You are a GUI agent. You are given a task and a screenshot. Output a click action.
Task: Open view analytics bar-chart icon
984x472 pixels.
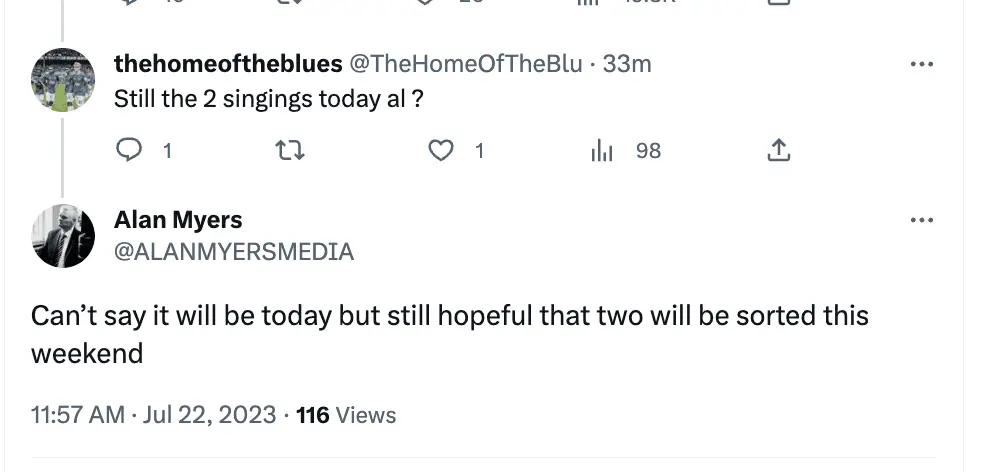[x=602, y=151]
